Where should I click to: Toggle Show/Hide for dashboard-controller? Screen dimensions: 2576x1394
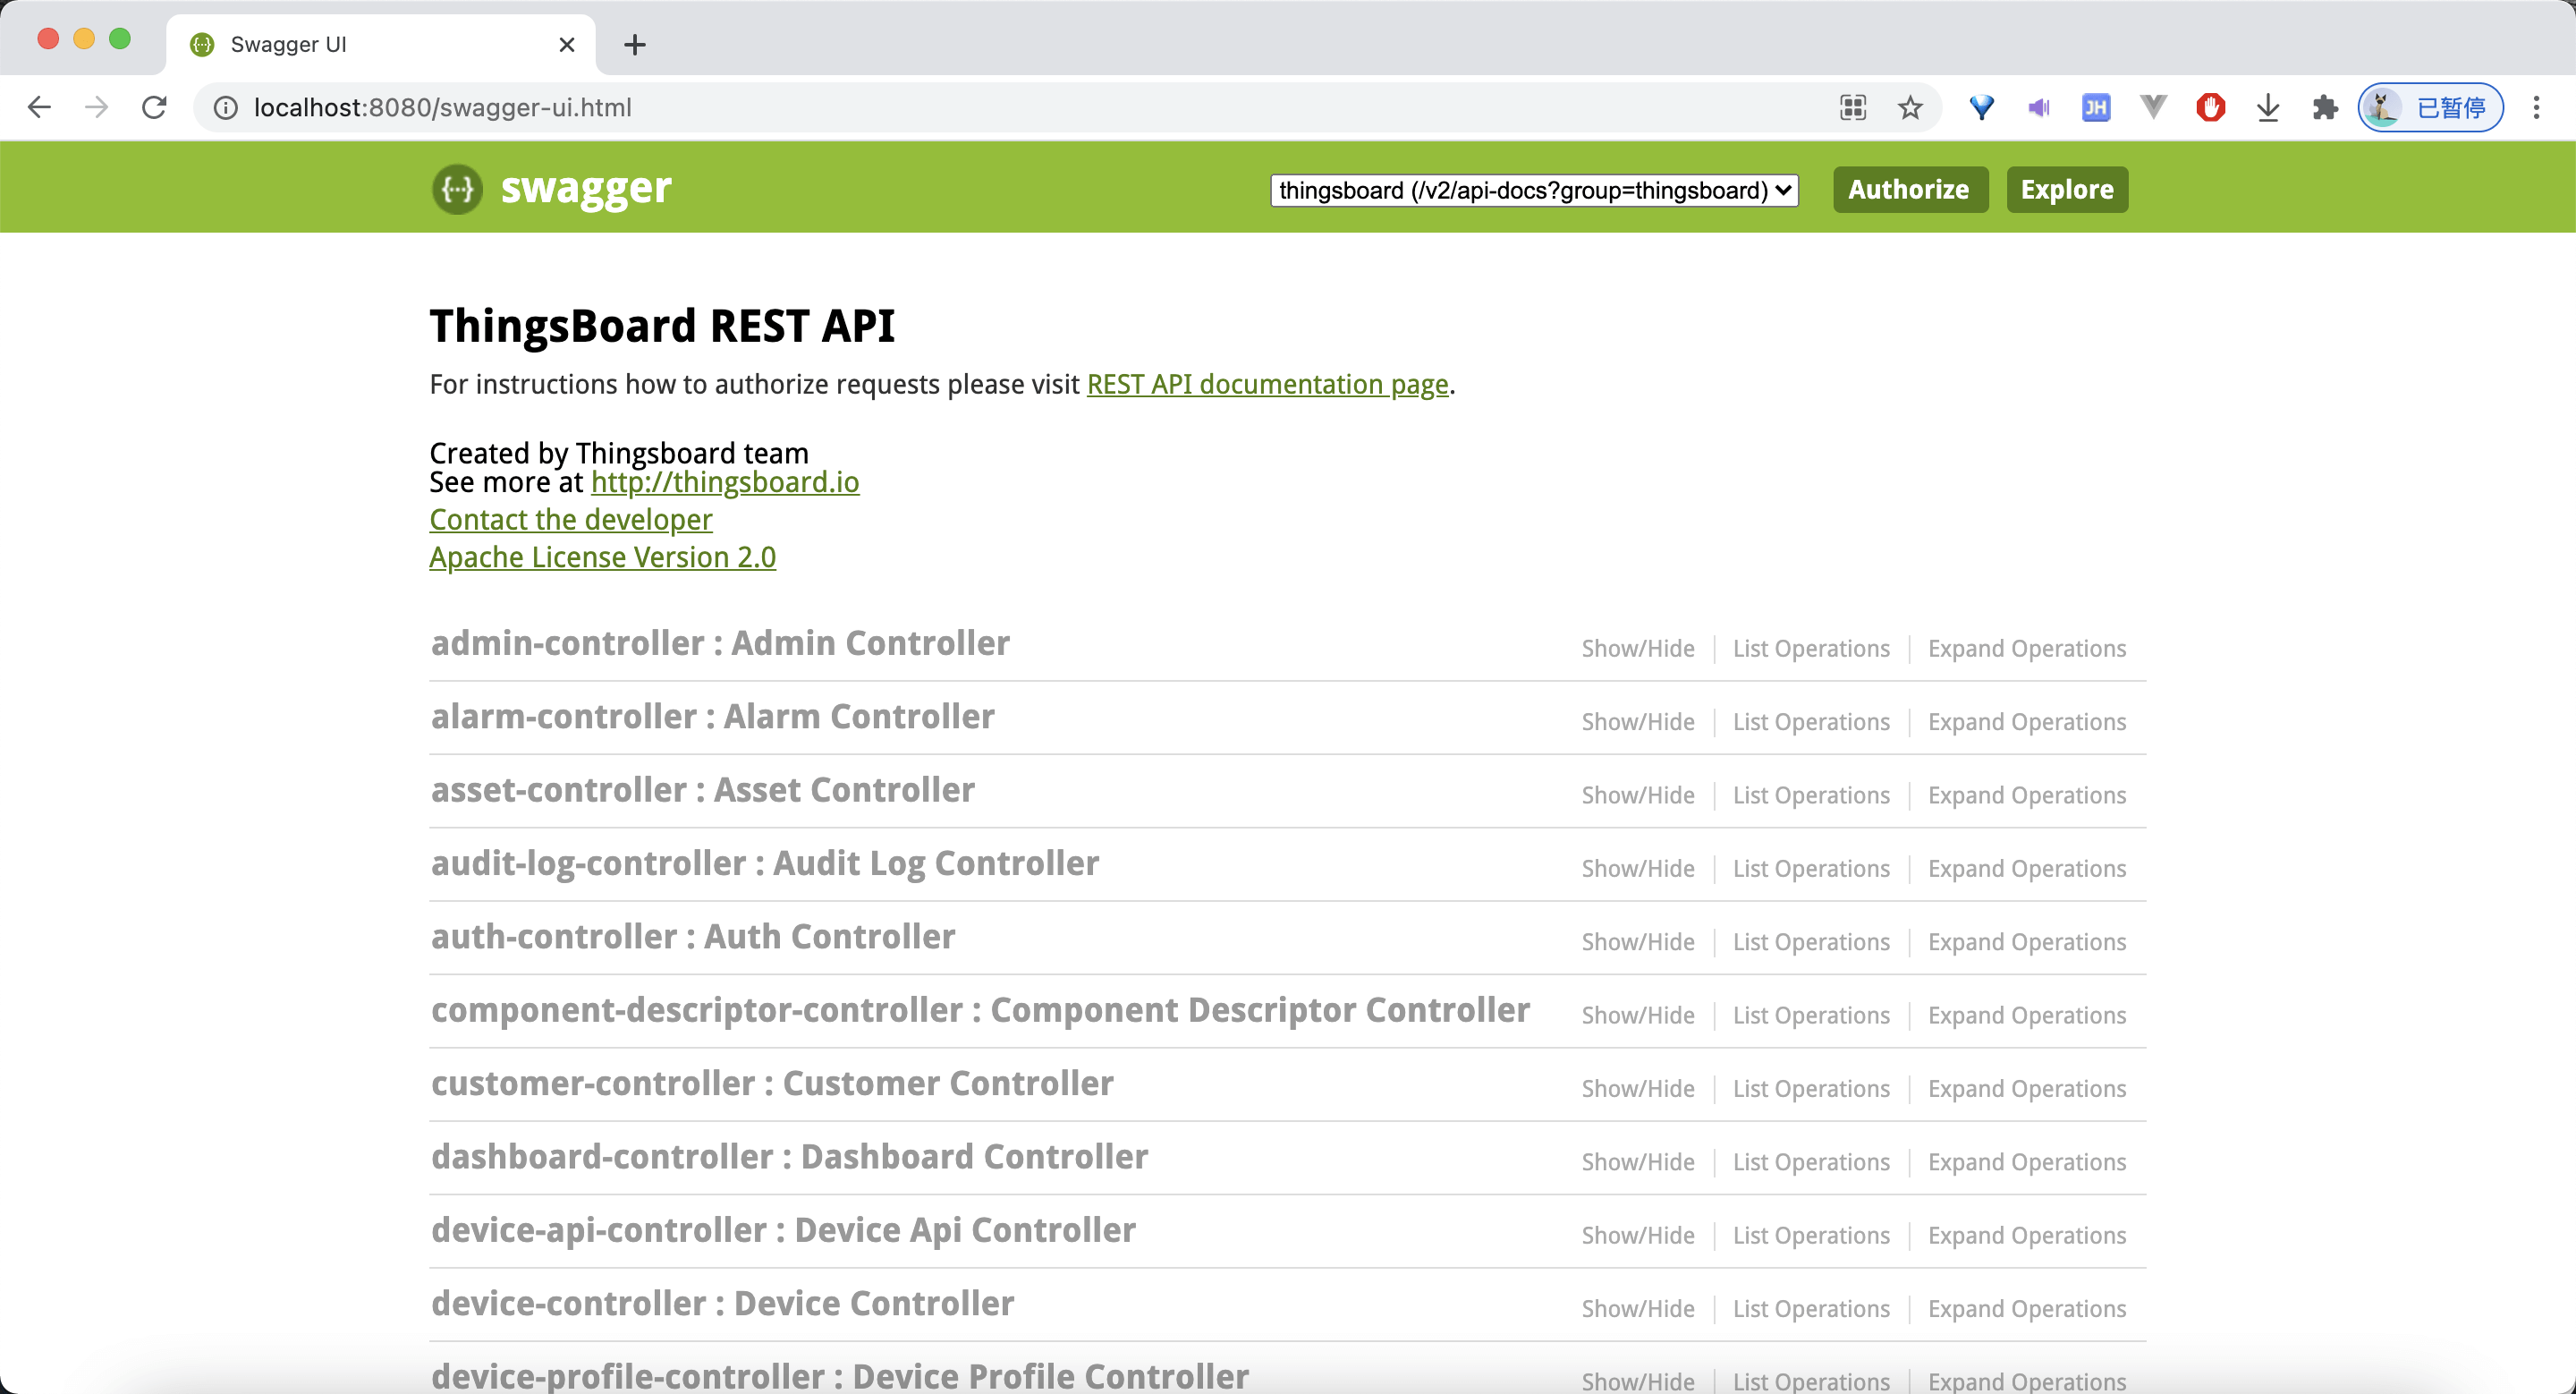tap(1637, 1161)
